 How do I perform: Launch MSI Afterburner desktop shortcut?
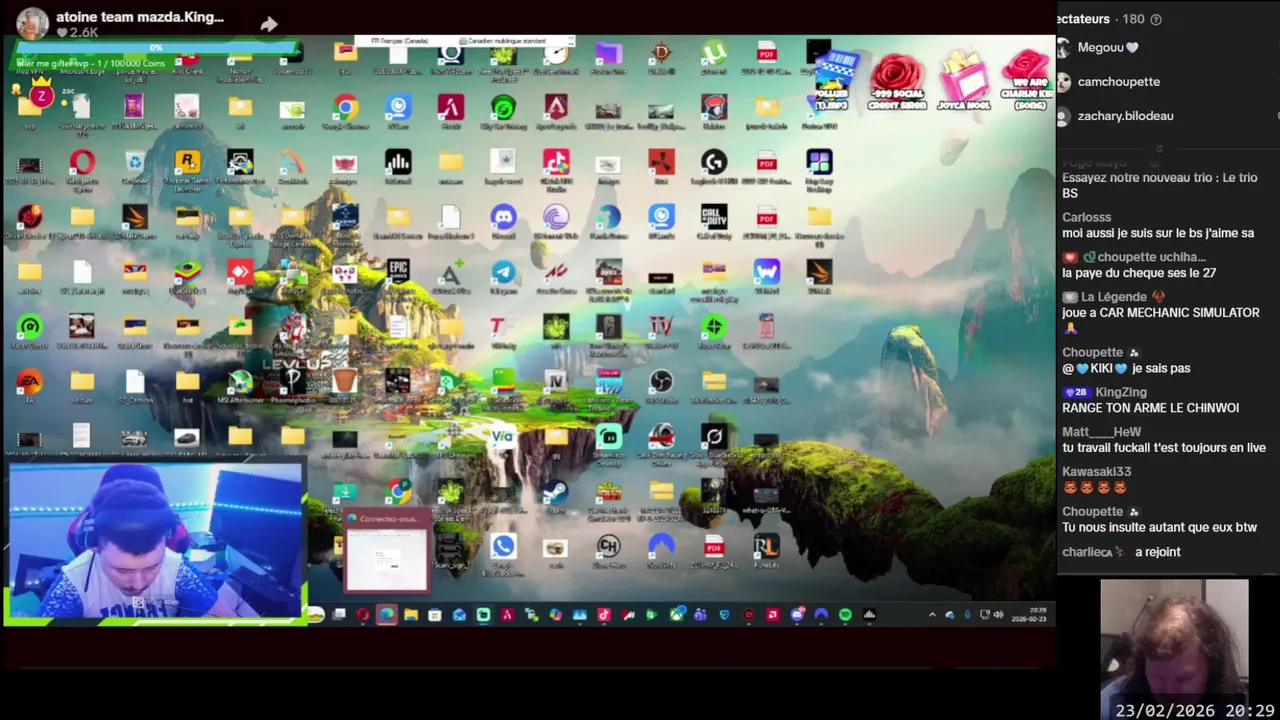pos(240,381)
